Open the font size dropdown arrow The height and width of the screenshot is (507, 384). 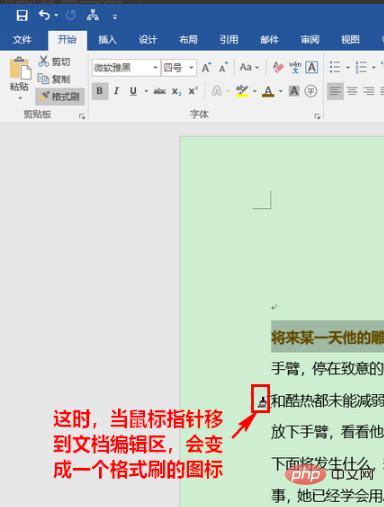[191, 68]
